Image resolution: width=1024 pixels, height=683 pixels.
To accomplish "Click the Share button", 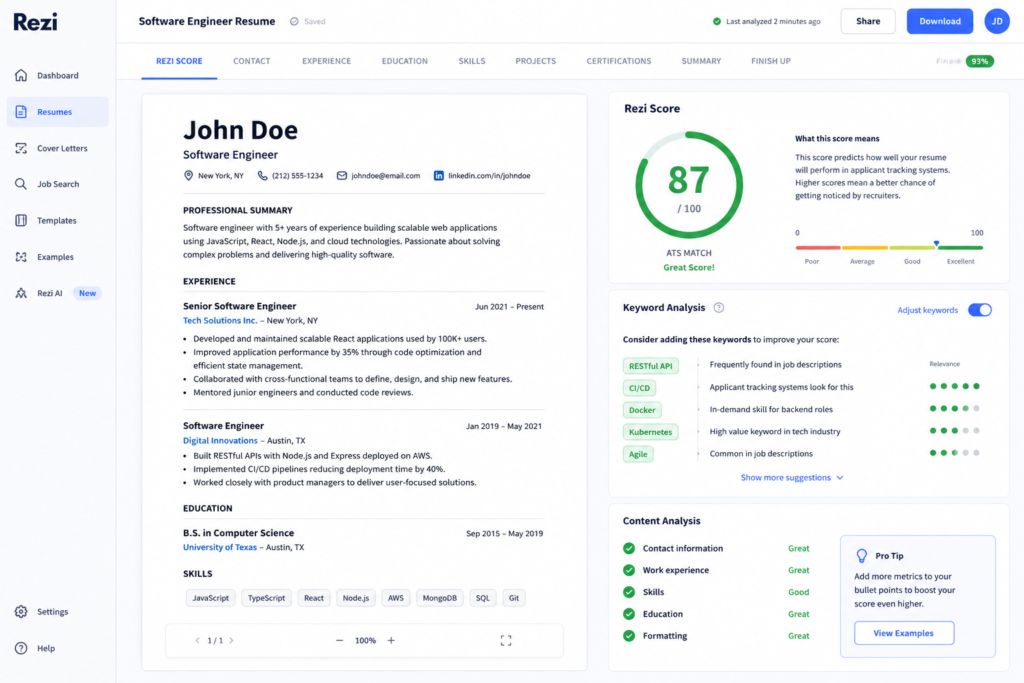I will pos(868,22).
